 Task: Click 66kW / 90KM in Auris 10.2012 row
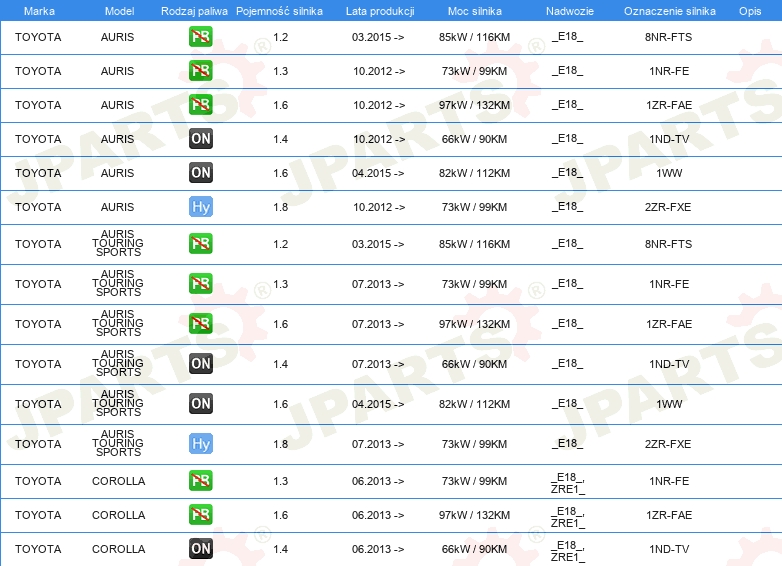point(474,139)
